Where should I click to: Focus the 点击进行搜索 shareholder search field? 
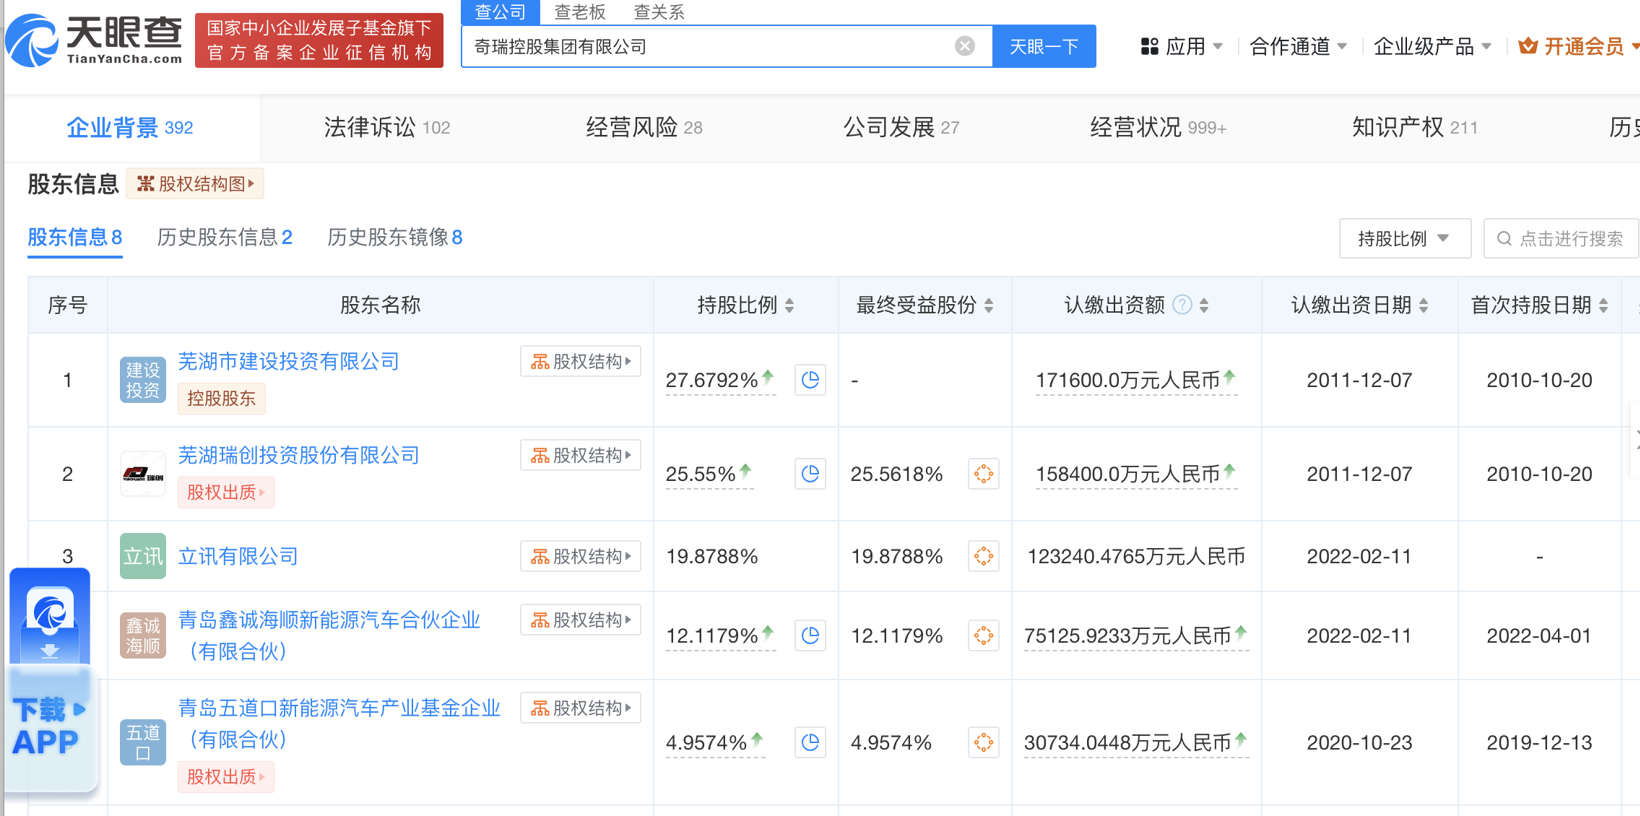[x=1562, y=239]
